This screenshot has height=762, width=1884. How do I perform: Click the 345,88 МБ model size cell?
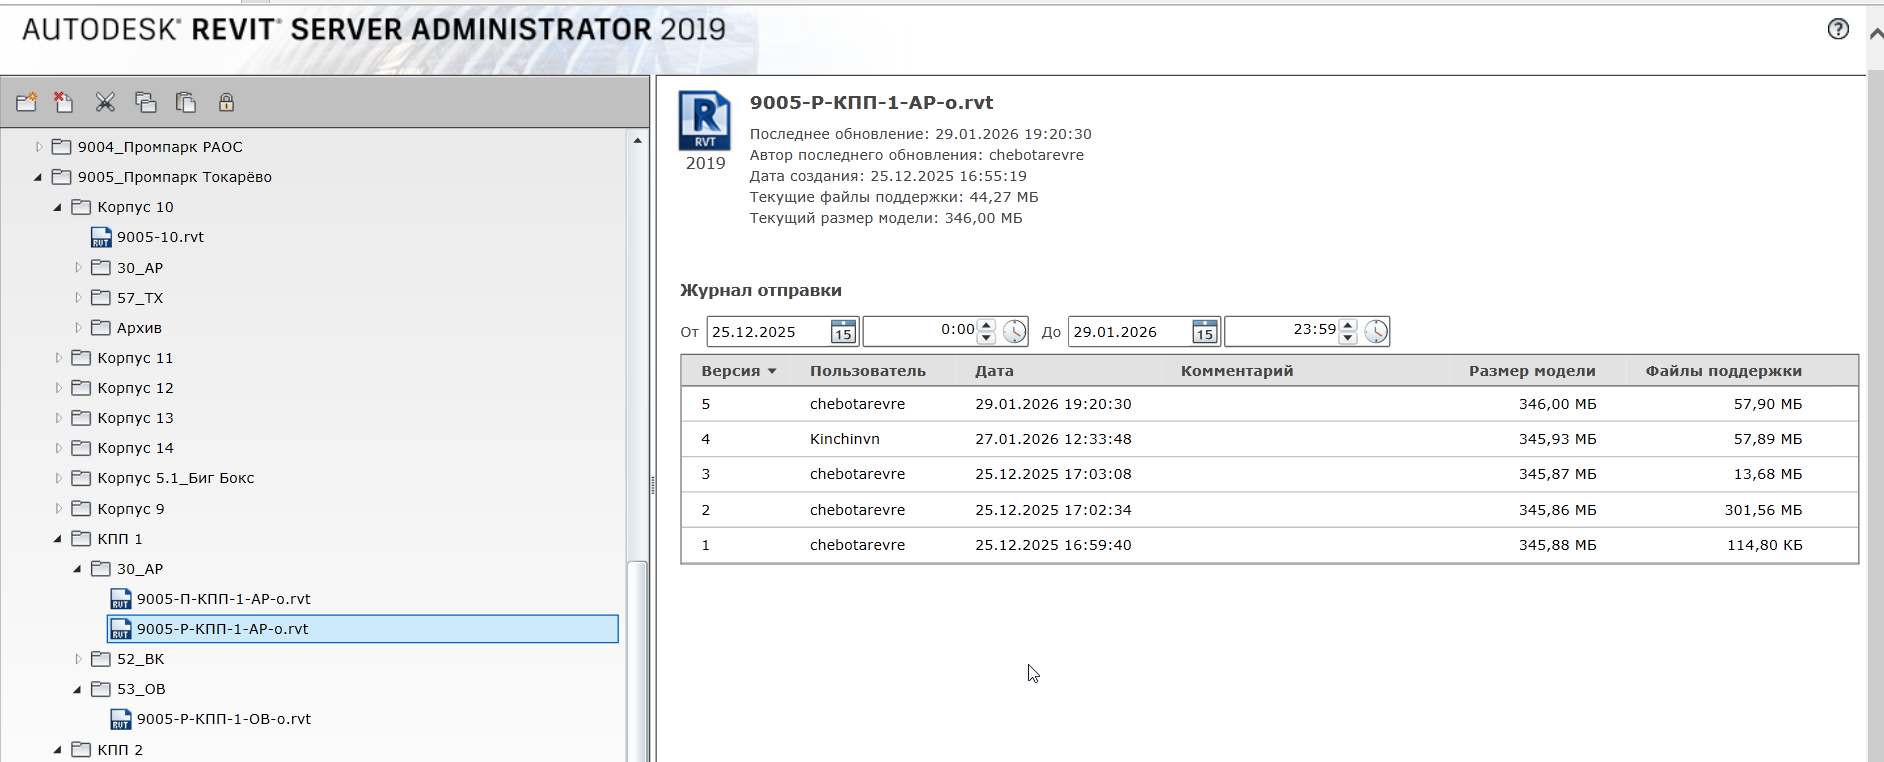coord(1557,545)
